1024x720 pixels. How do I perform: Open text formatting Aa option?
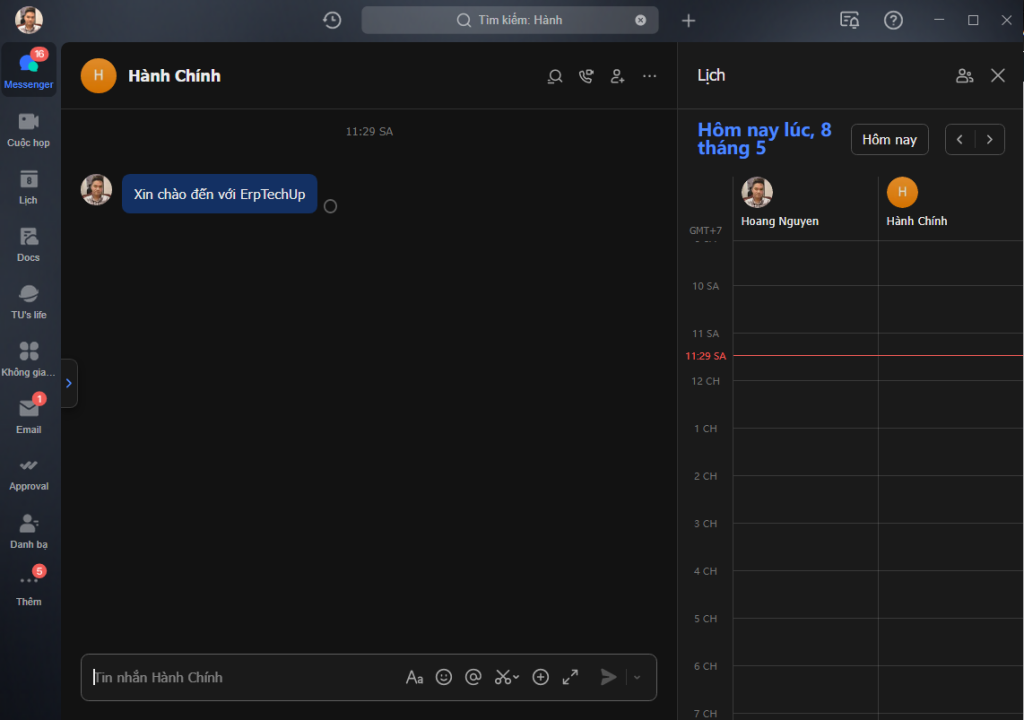click(414, 677)
